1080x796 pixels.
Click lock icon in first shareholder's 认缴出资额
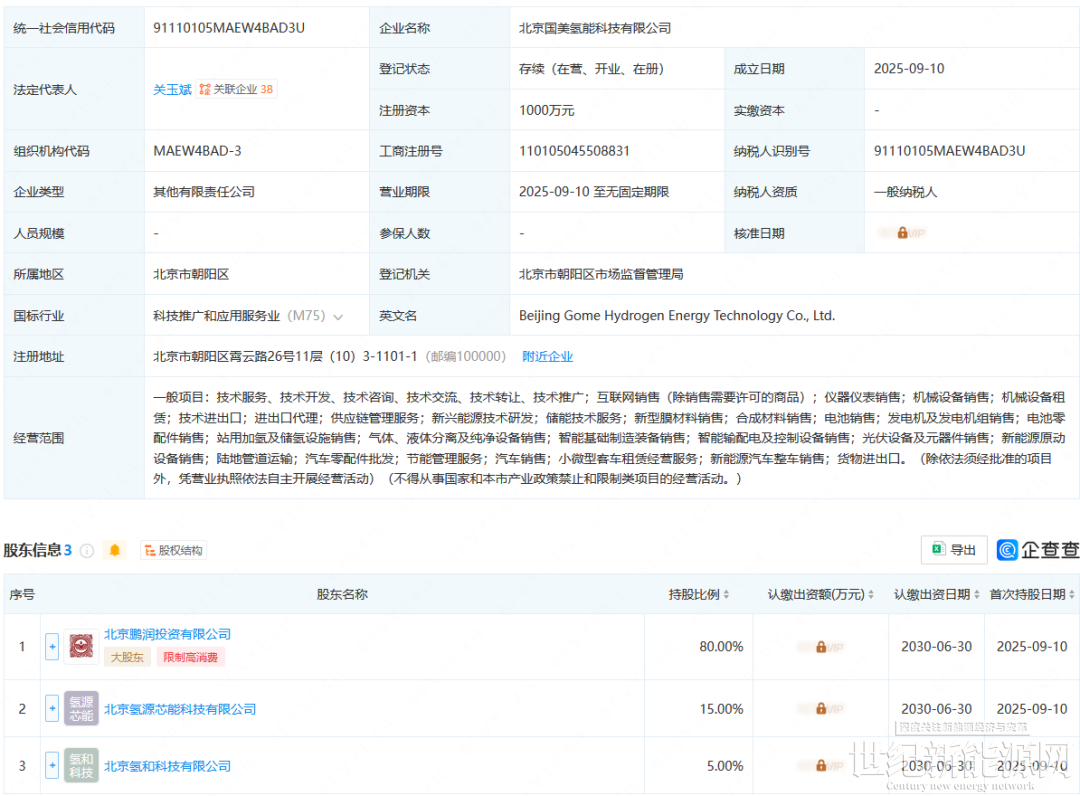point(820,647)
